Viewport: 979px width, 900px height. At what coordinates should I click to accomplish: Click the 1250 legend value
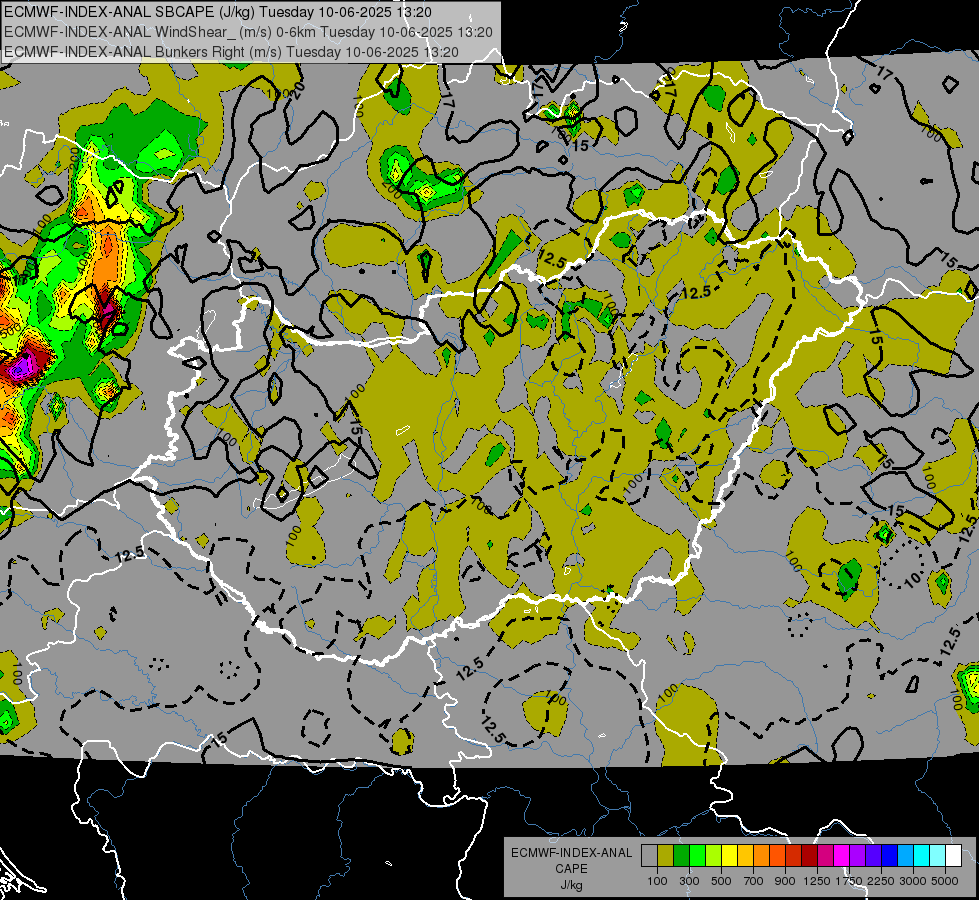pyautogui.click(x=817, y=881)
